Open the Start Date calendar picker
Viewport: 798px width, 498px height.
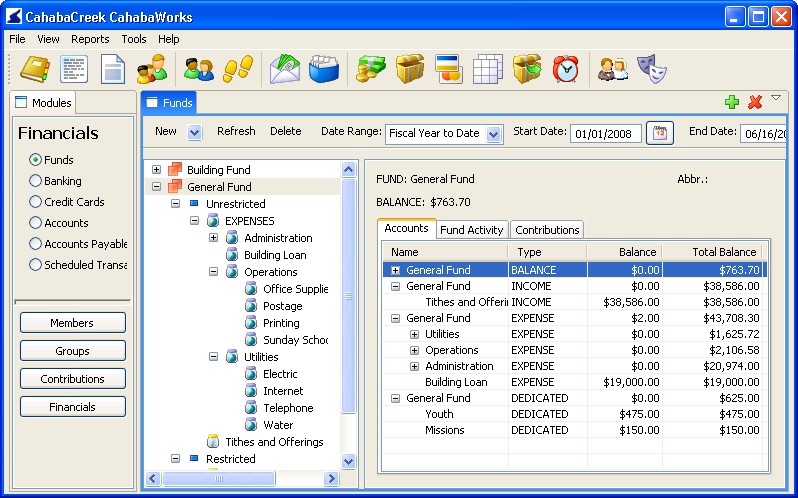coord(659,133)
